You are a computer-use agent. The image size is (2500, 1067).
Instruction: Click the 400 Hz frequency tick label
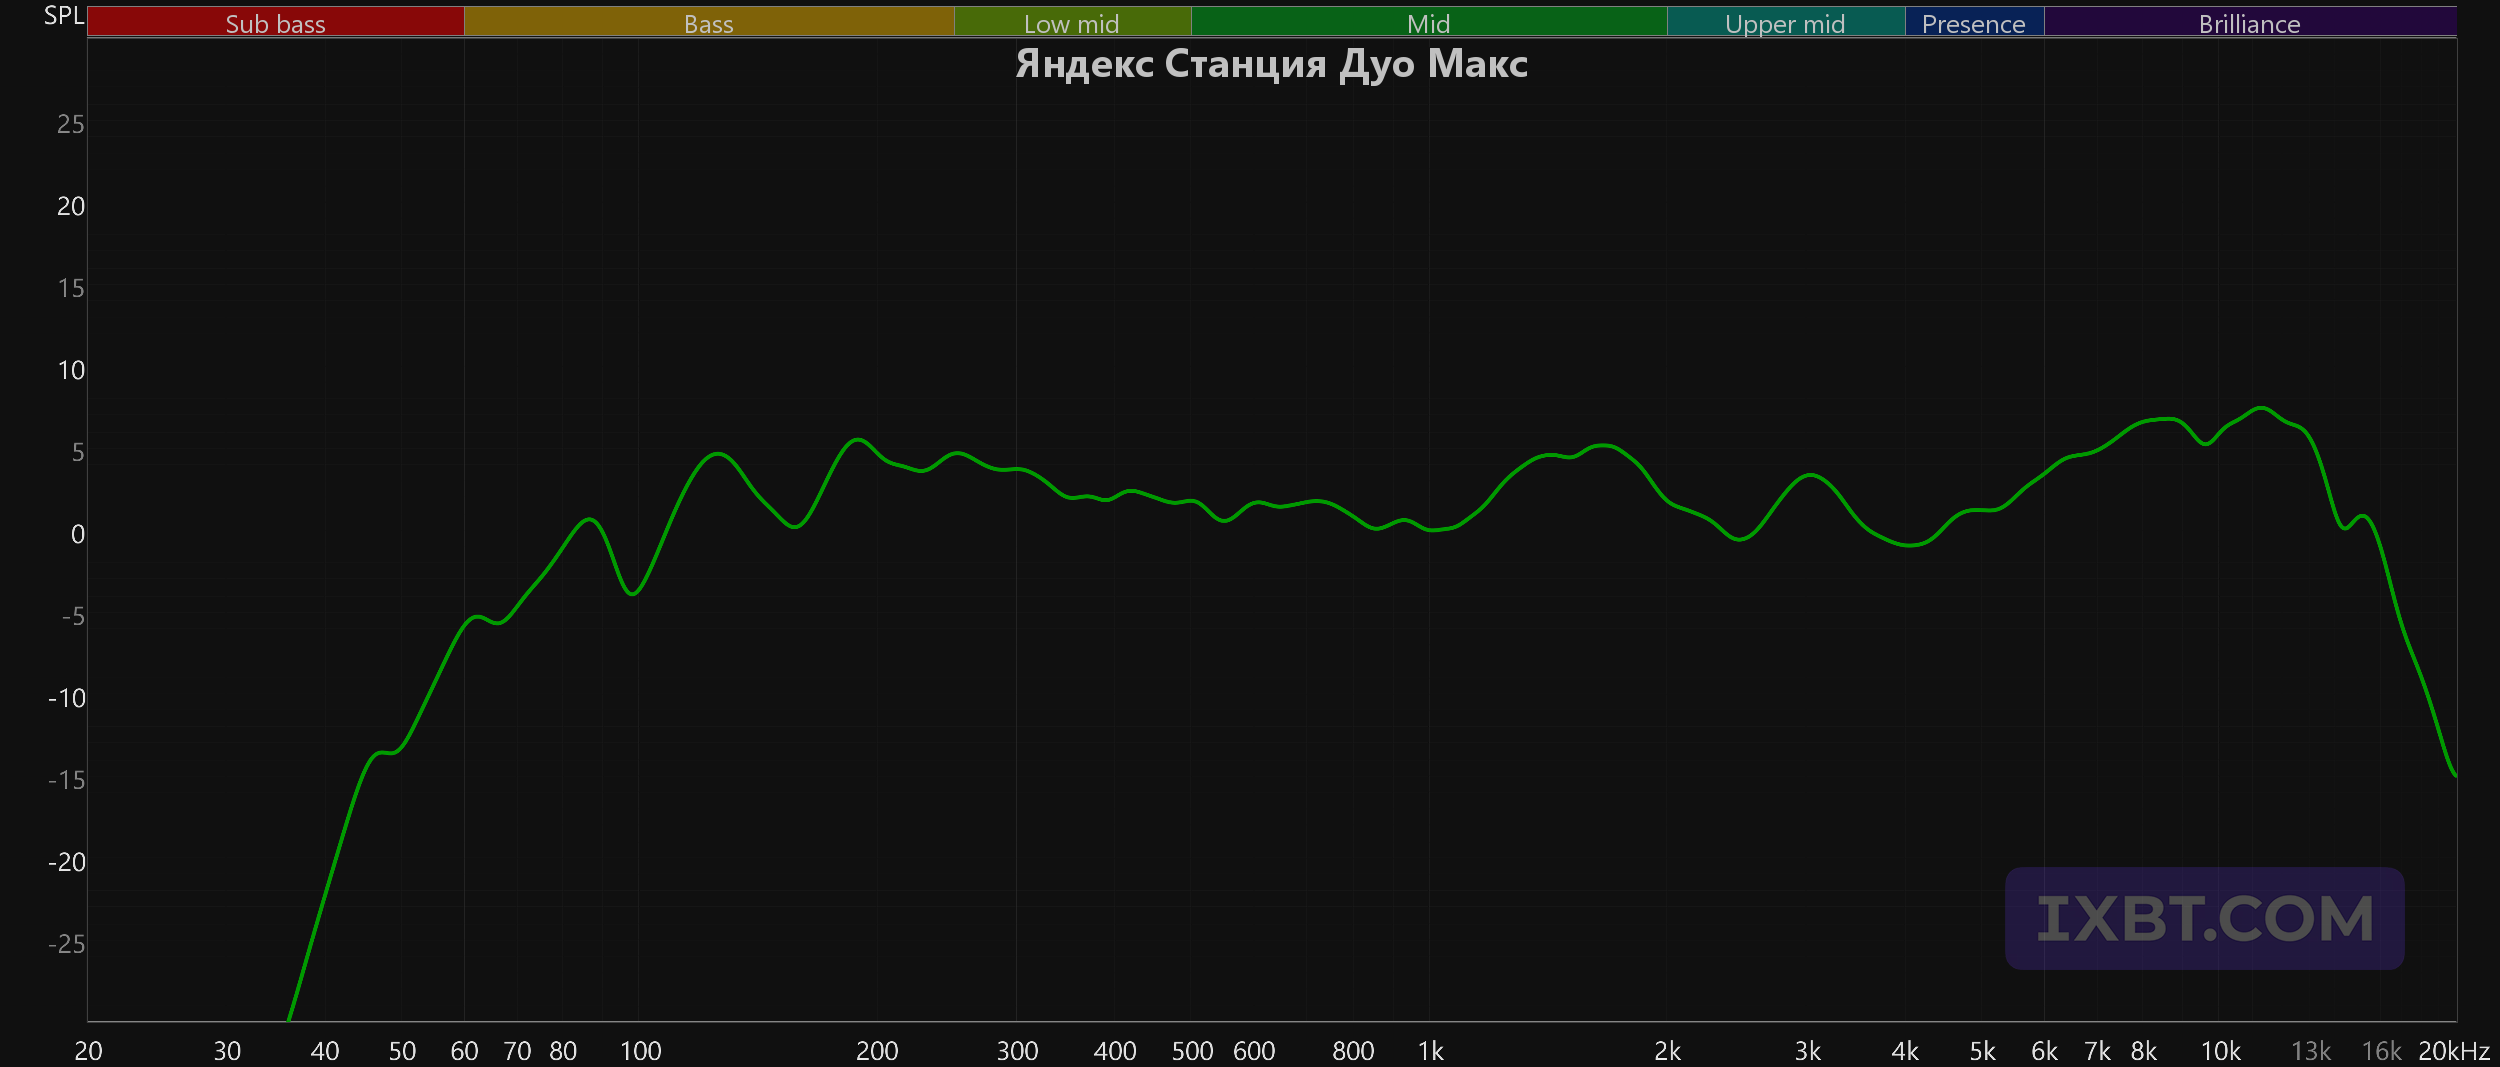pyautogui.click(x=1115, y=1051)
